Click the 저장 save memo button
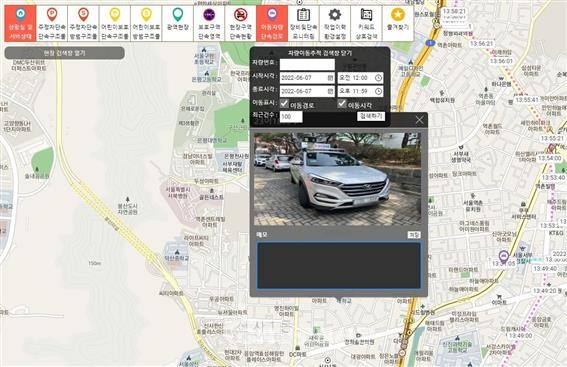 [x=414, y=235]
